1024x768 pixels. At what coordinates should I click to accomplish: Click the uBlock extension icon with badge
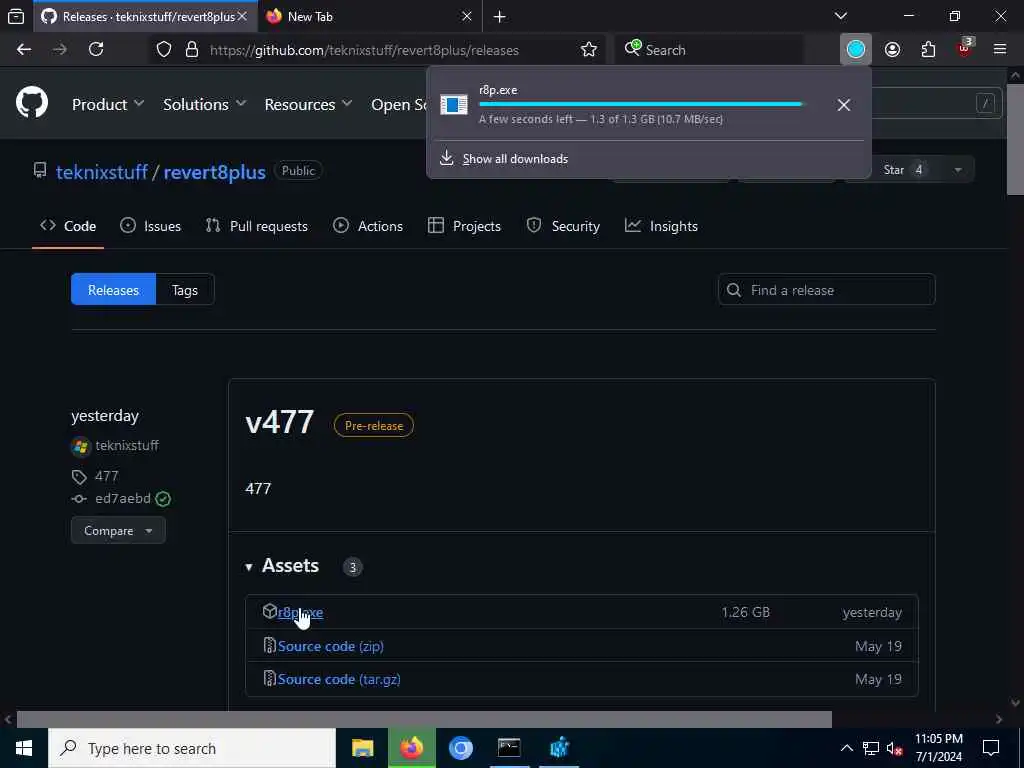click(965, 48)
